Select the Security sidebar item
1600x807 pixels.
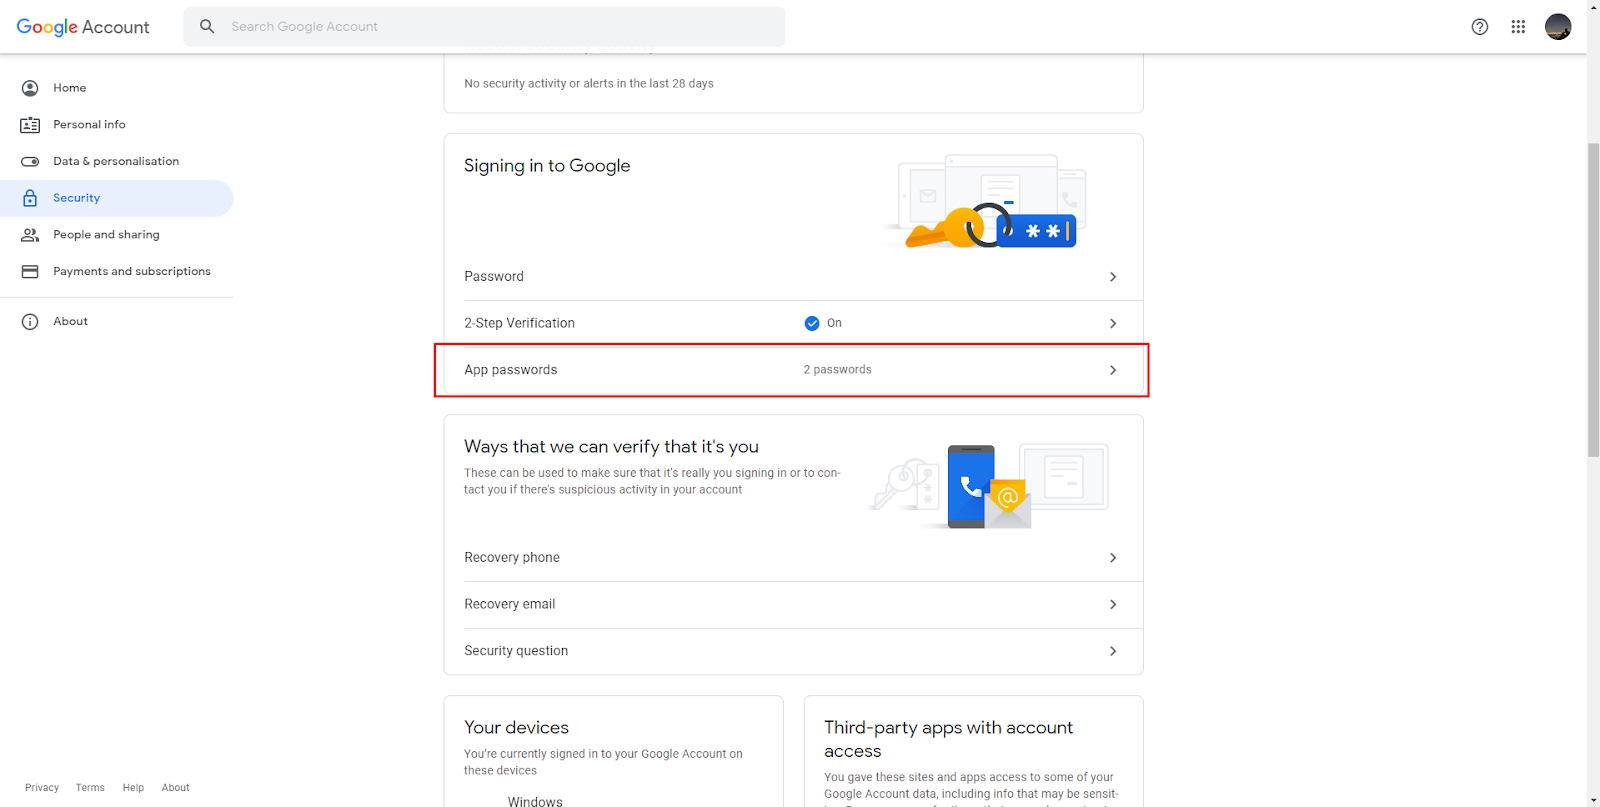[117, 198]
